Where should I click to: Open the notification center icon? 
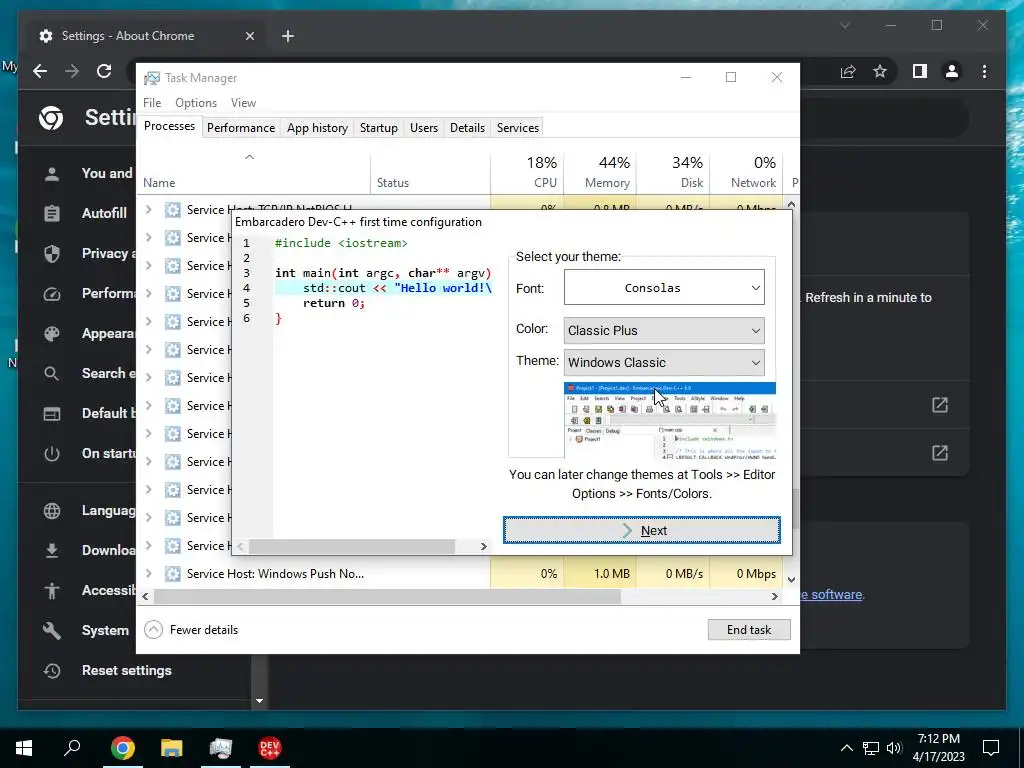[x=991, y=748]
